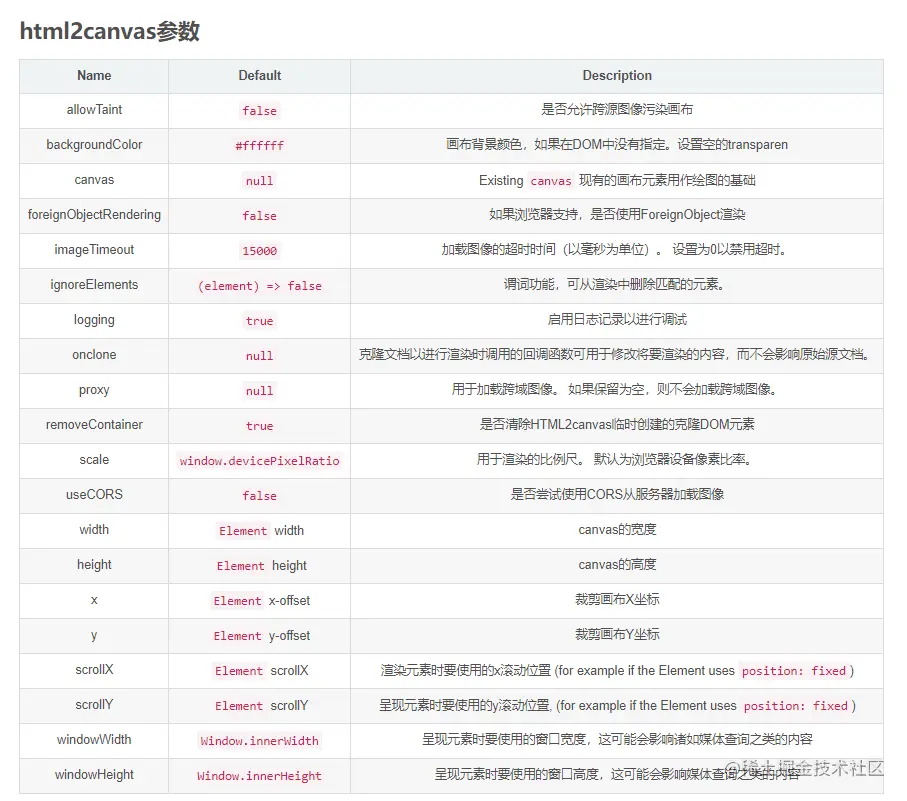The image size is (907, 801).
Task: Click 'position: fixed' code in scrollX row
Action: tap(794, 671)
